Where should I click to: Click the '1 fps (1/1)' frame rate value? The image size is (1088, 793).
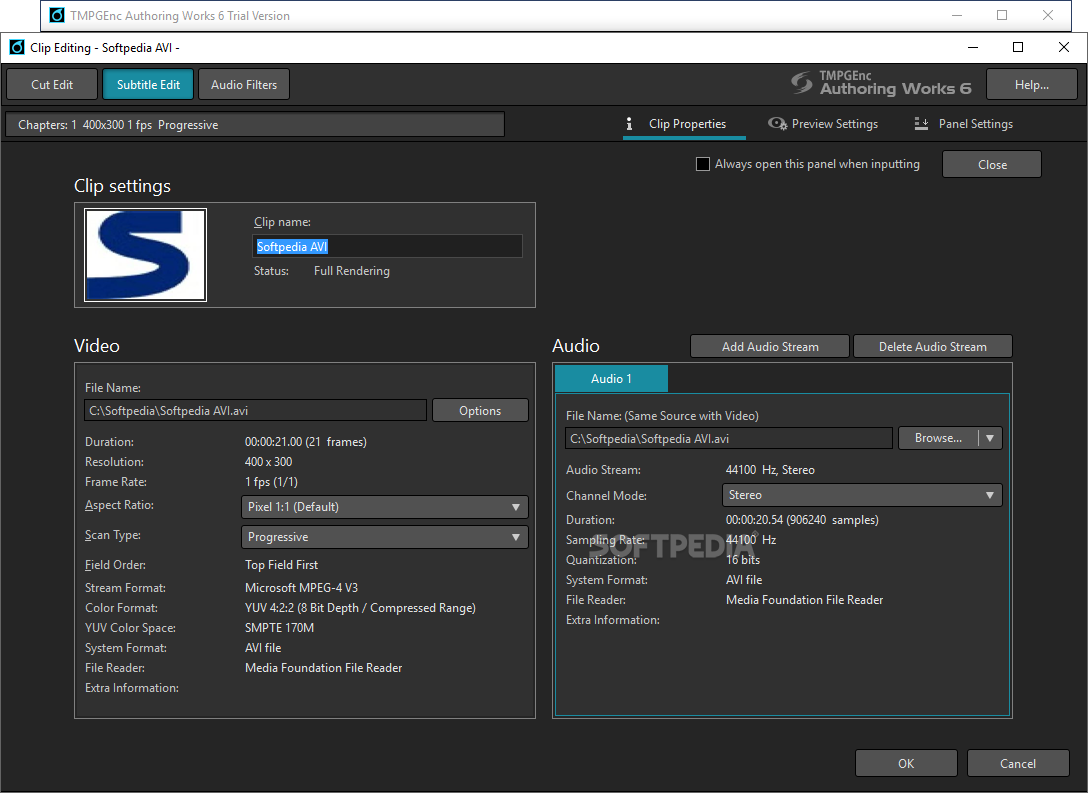(271, 481)
